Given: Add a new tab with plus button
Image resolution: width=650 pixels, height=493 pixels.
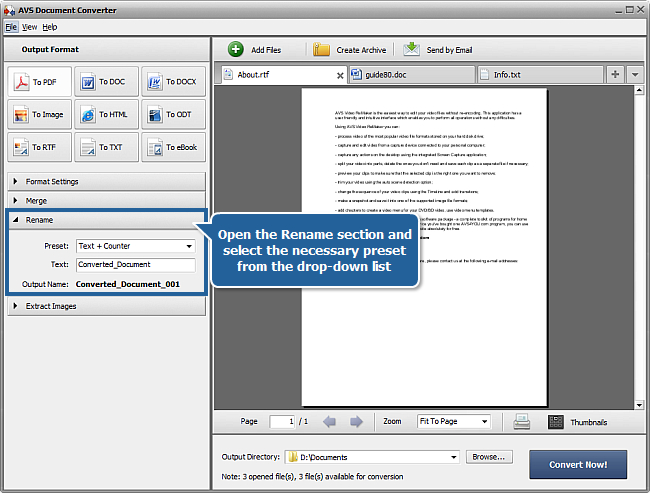Looking at the screenshot, I should pyautogui.click(x=615, y=74).
